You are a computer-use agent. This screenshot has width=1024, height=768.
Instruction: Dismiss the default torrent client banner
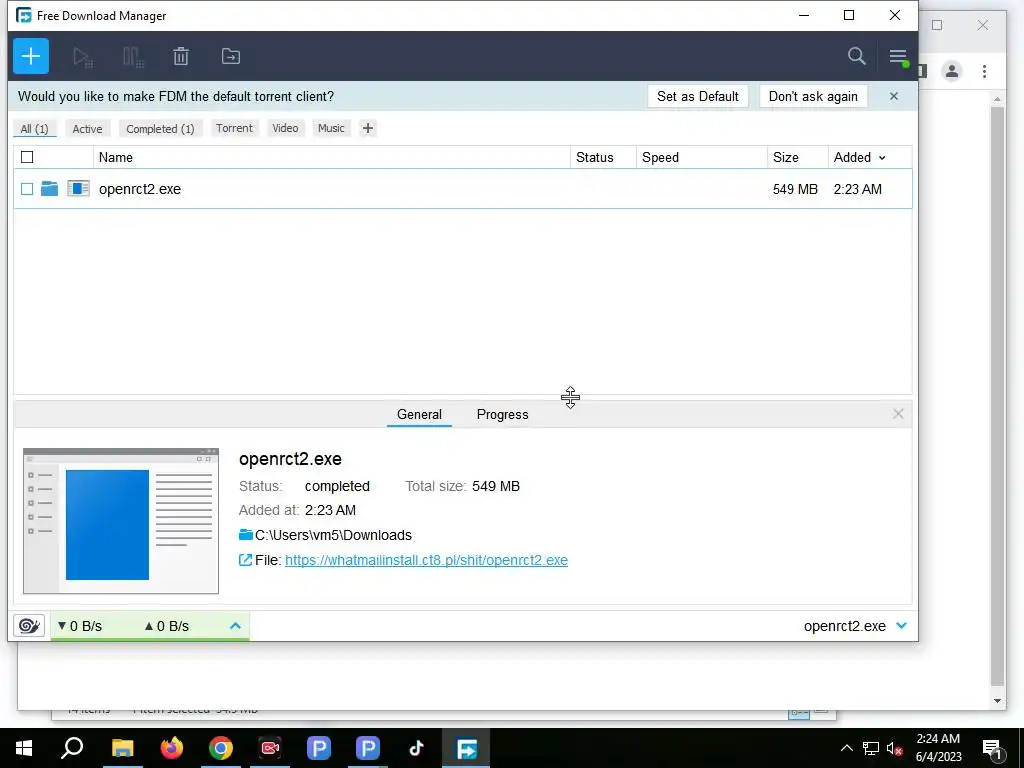point(893,96)
